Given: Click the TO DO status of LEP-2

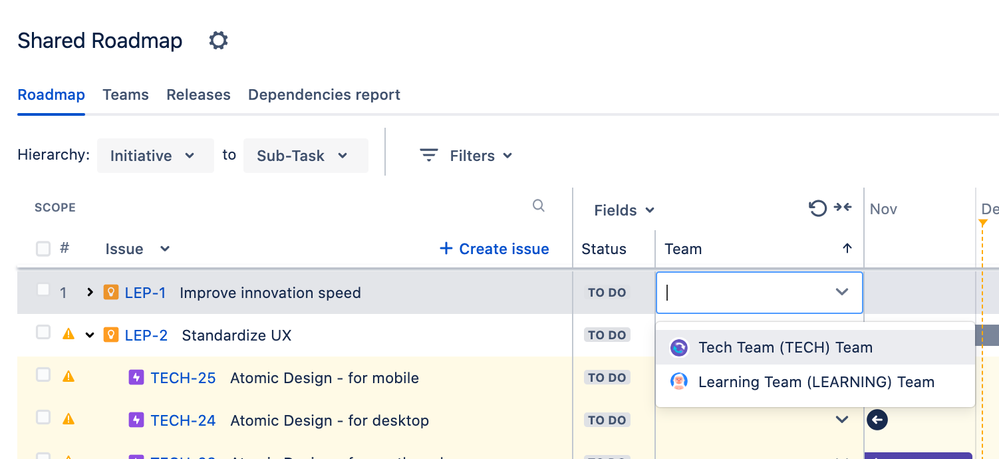Looking at the screenshot, I should pos(607,335).
